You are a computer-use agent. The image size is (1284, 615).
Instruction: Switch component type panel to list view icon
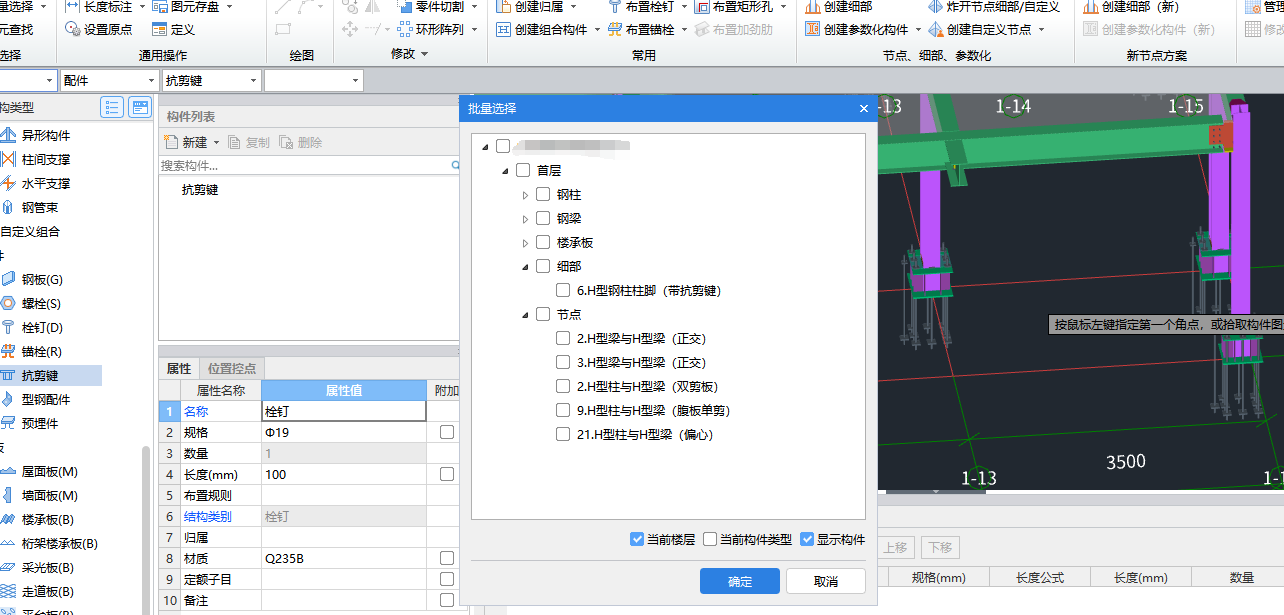[x=112, y=107]
